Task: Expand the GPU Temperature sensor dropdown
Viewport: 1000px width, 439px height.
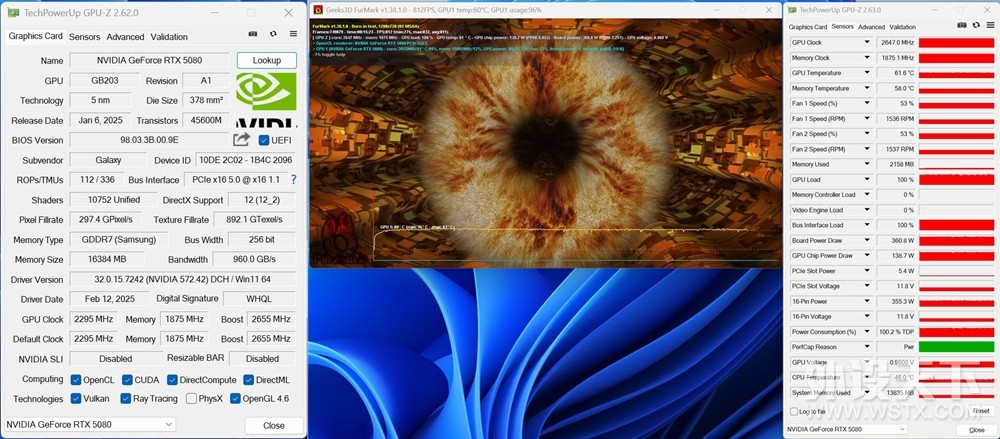Action: [x=867, y=73]
